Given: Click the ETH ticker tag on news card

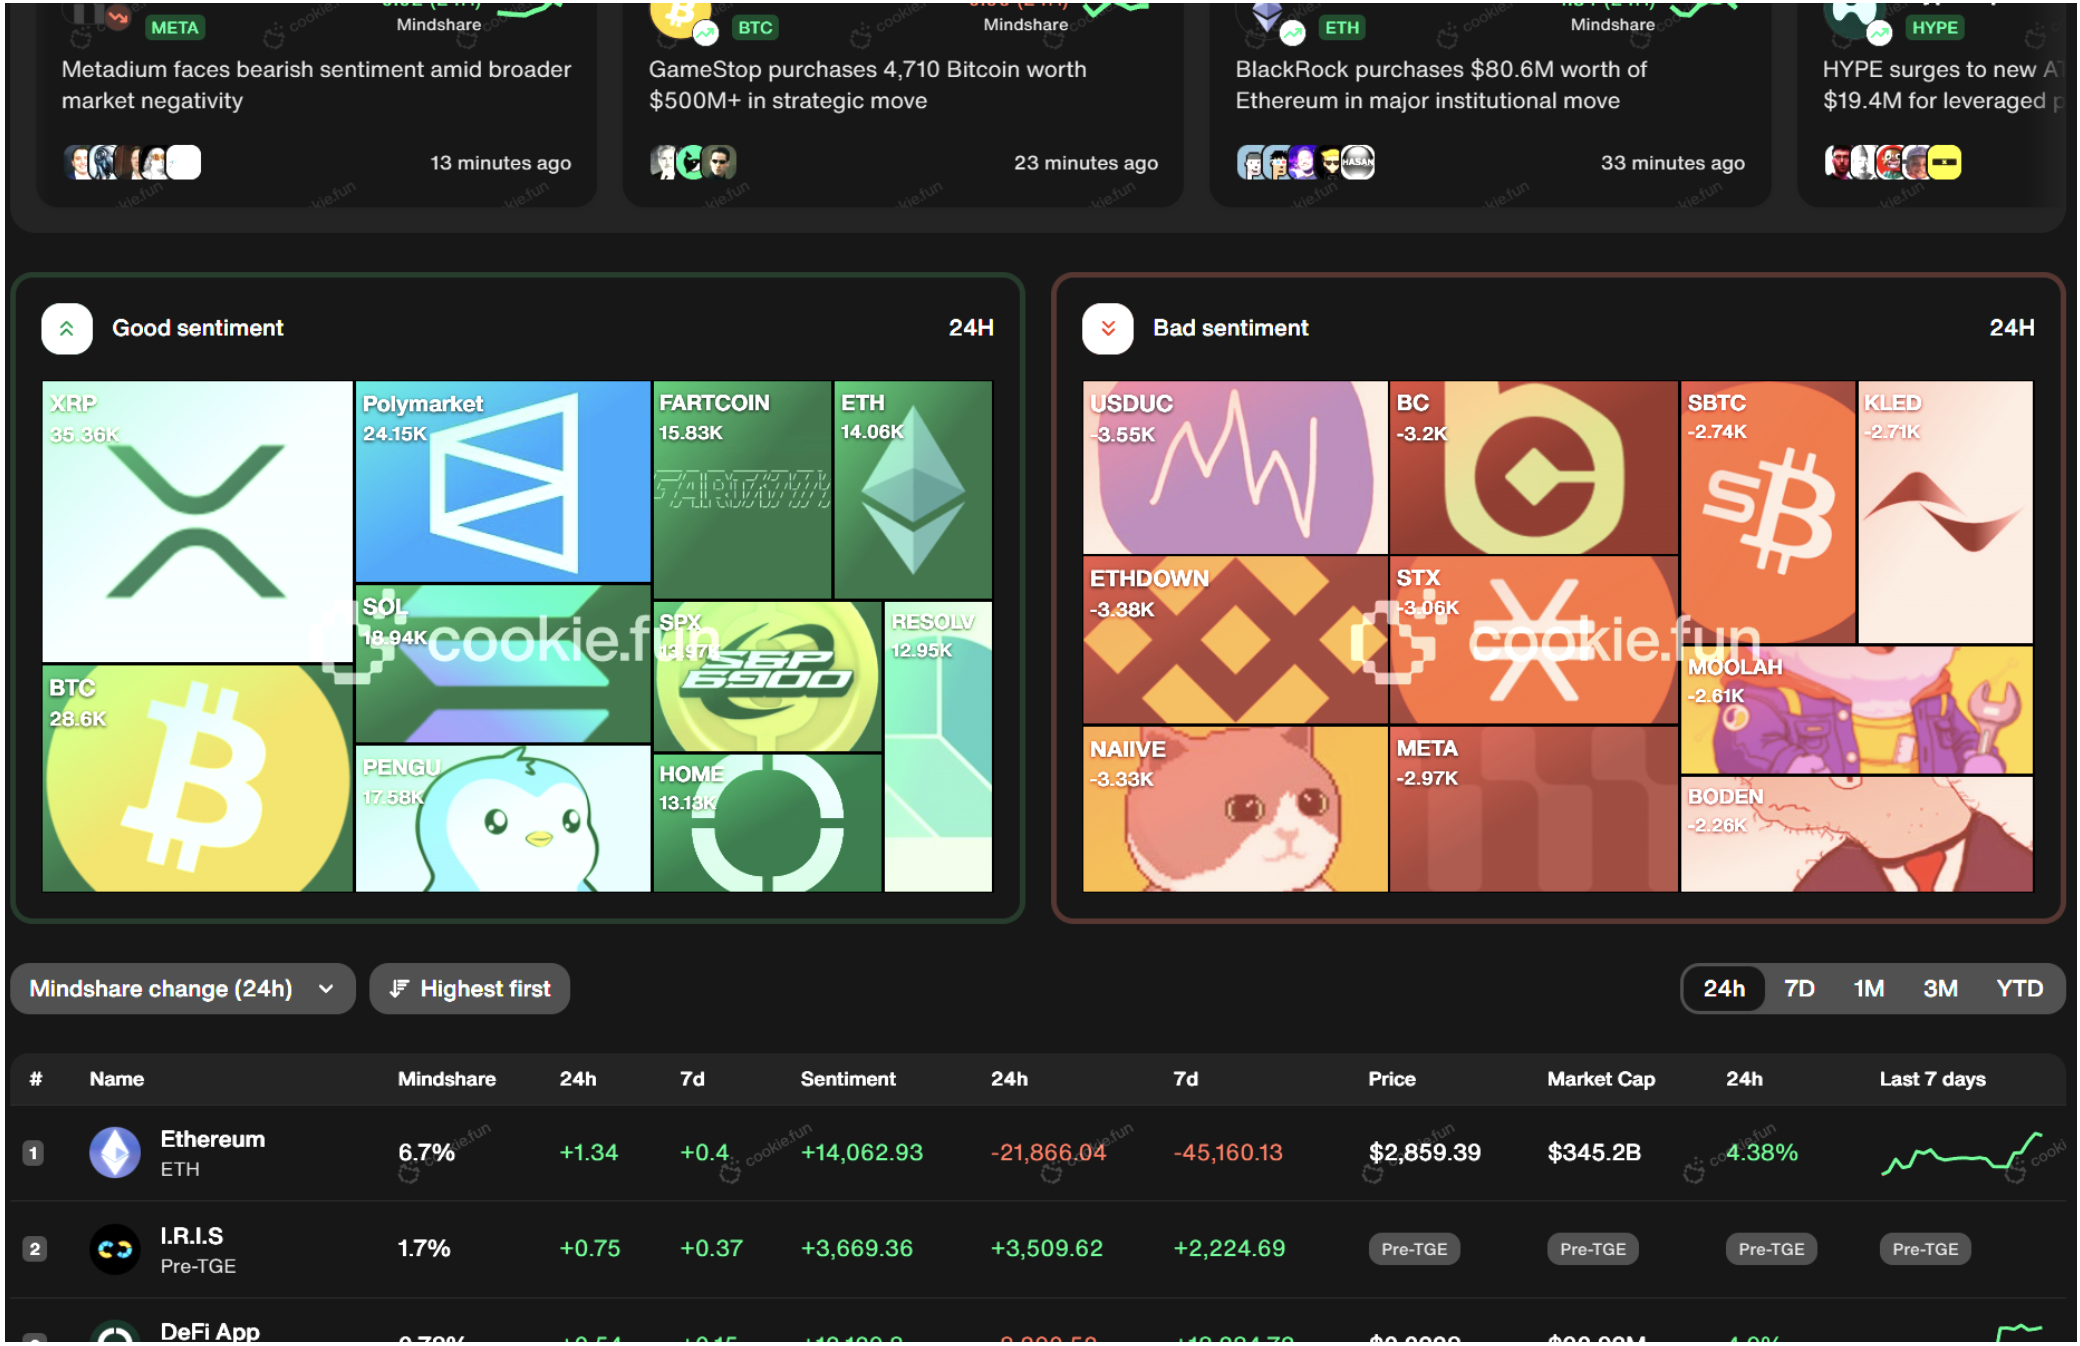Looking at the screenshot, I should coord(1341,28).
